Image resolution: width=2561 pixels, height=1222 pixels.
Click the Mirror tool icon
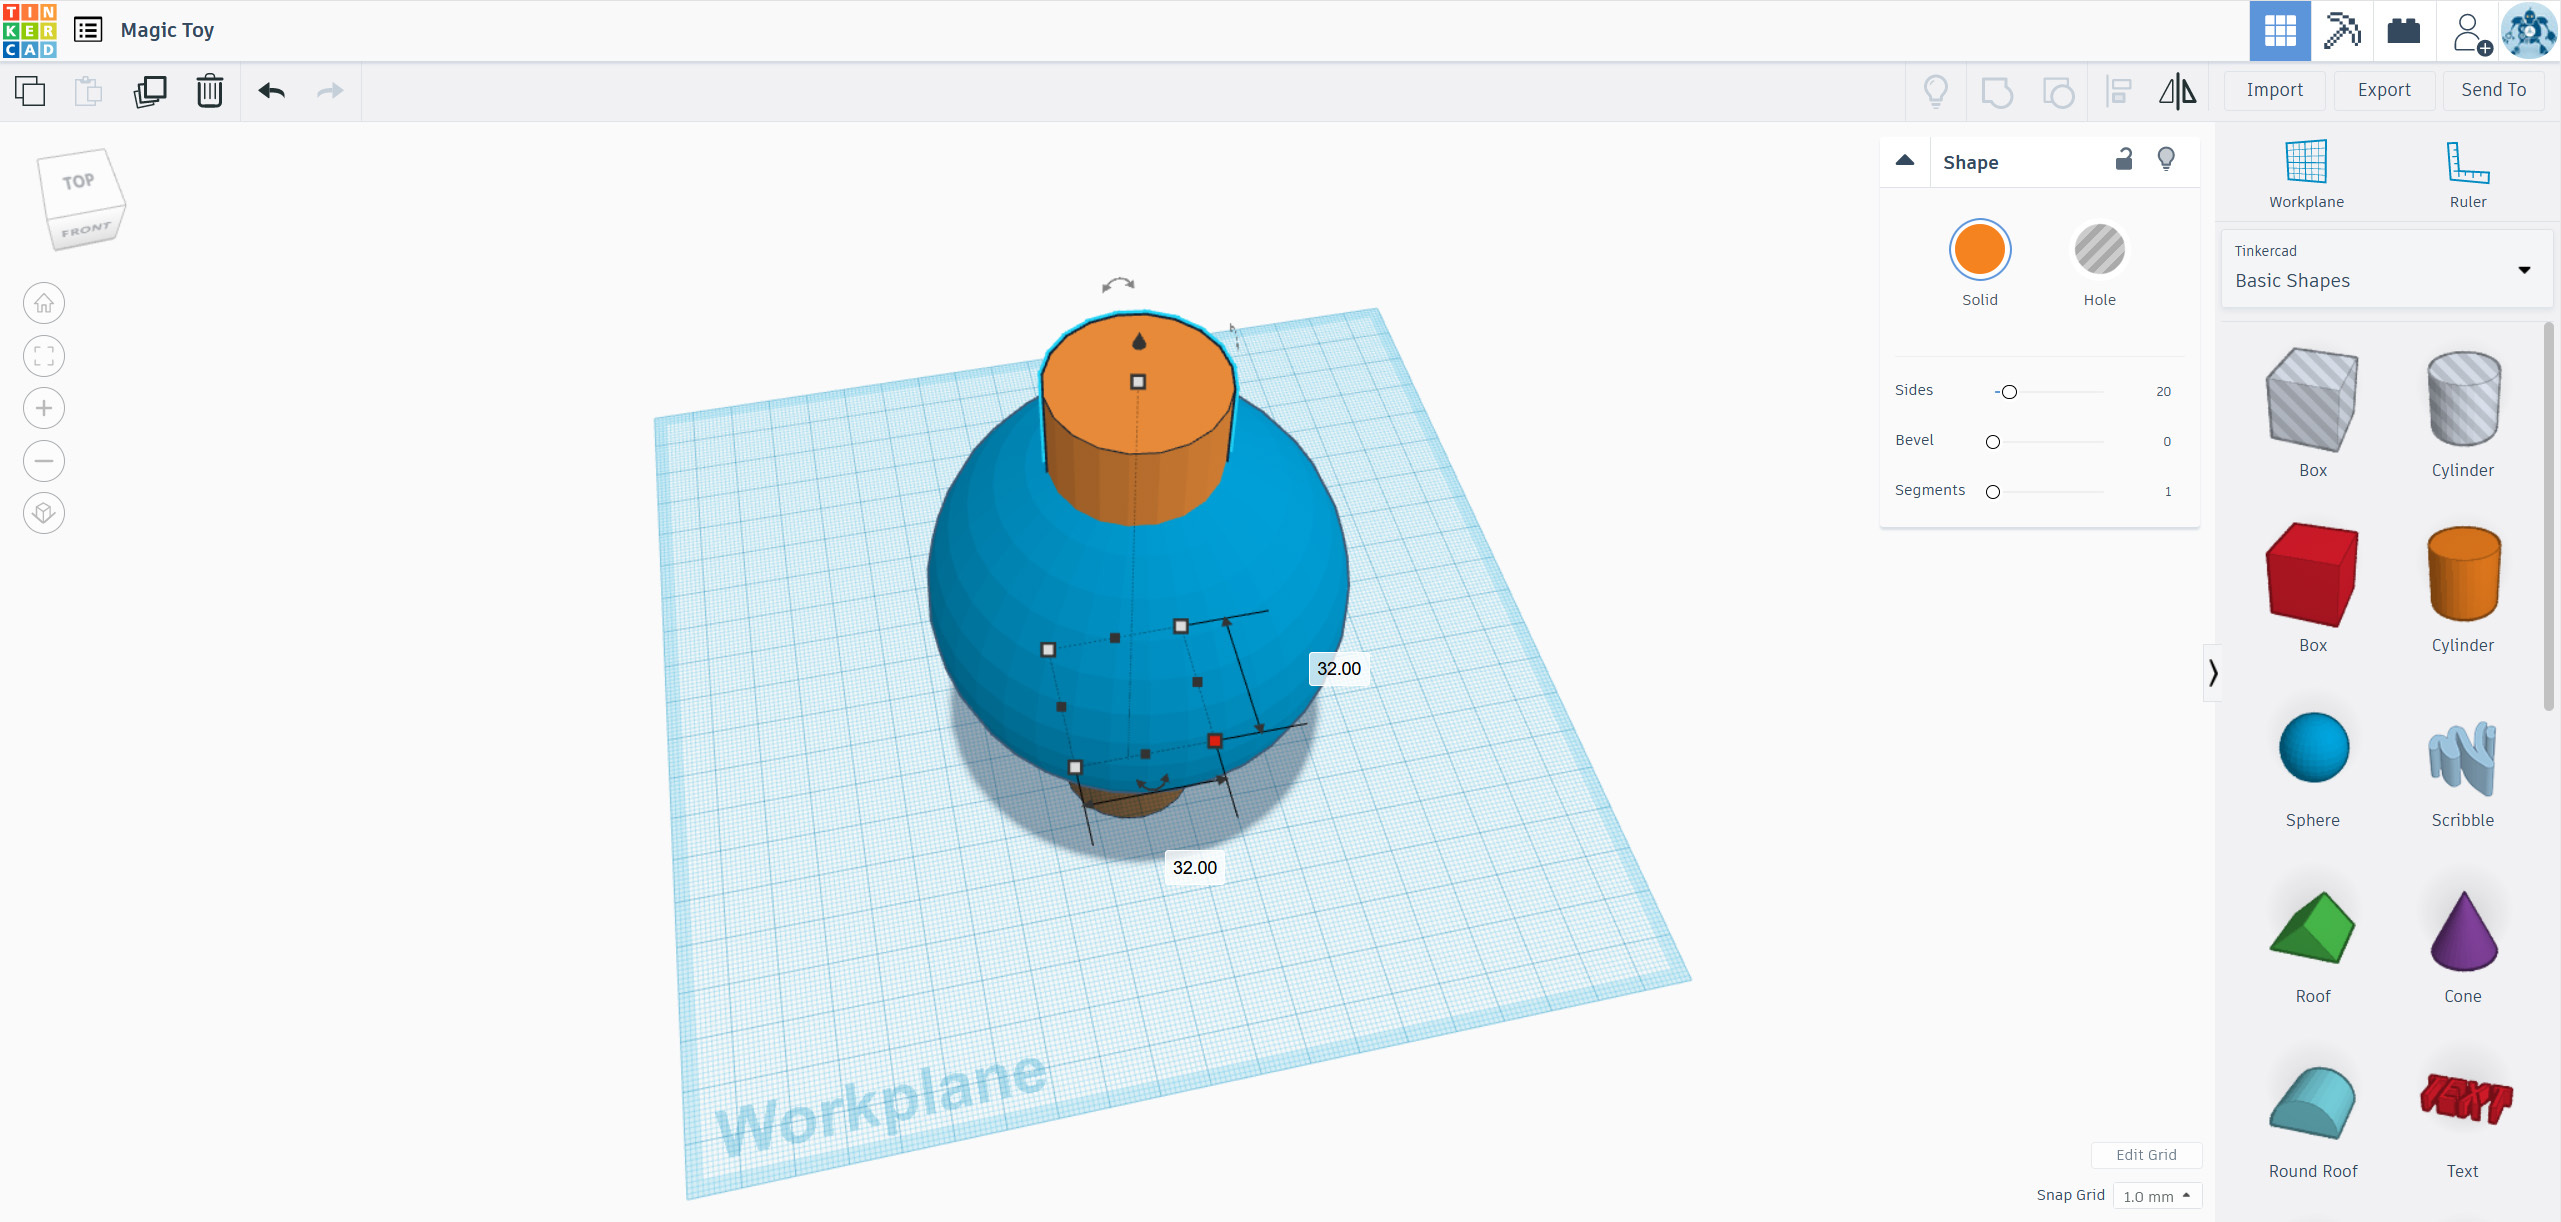click(2176, 91)
